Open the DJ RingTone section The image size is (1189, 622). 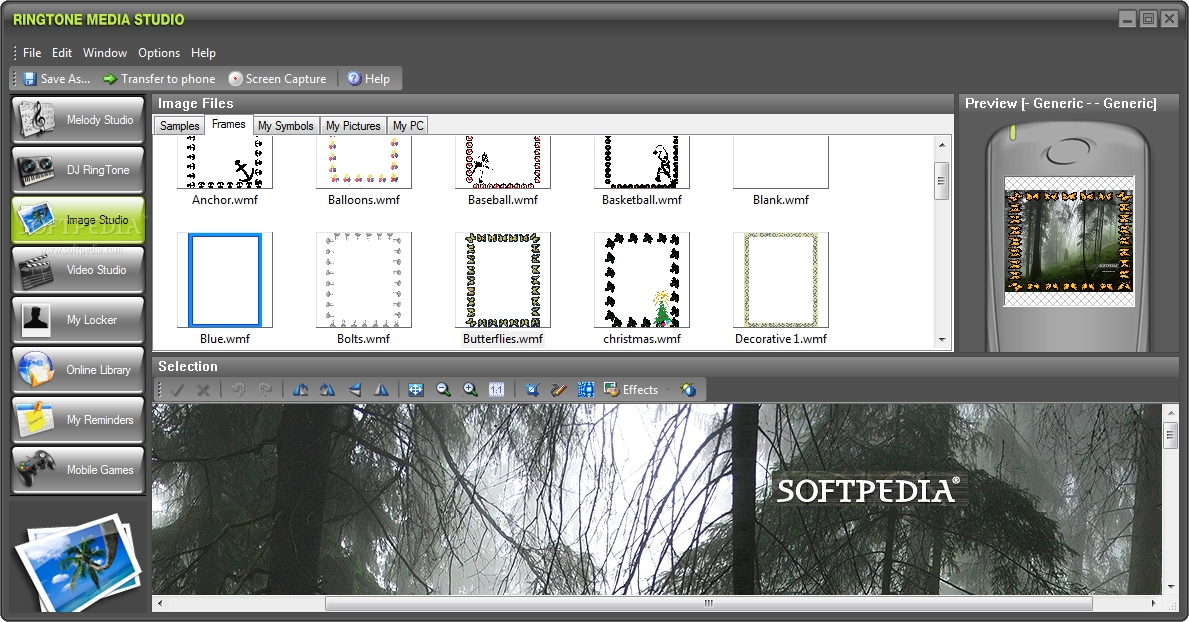77,170
